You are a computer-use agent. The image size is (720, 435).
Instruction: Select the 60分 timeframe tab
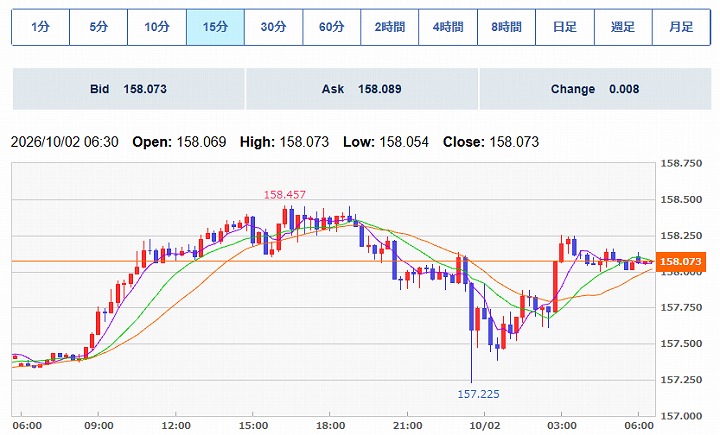[332, 27]
